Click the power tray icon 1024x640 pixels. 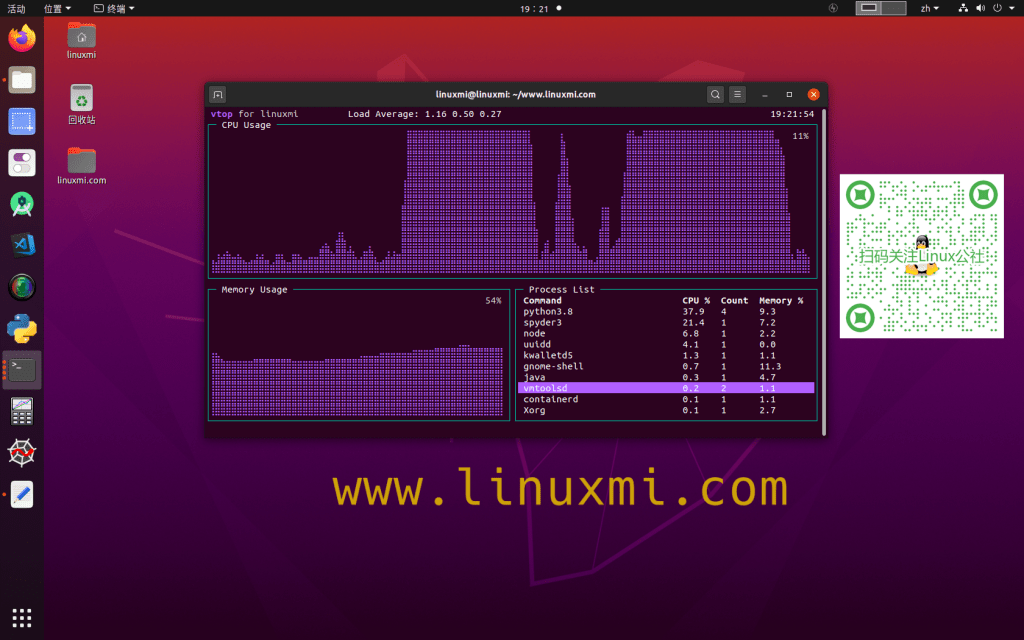[x=997, y=8]
